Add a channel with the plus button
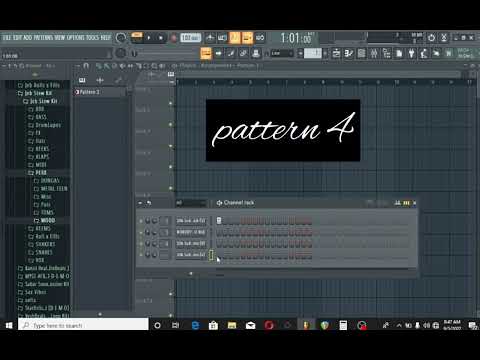The image size is (480, 360). pos(191,274)
